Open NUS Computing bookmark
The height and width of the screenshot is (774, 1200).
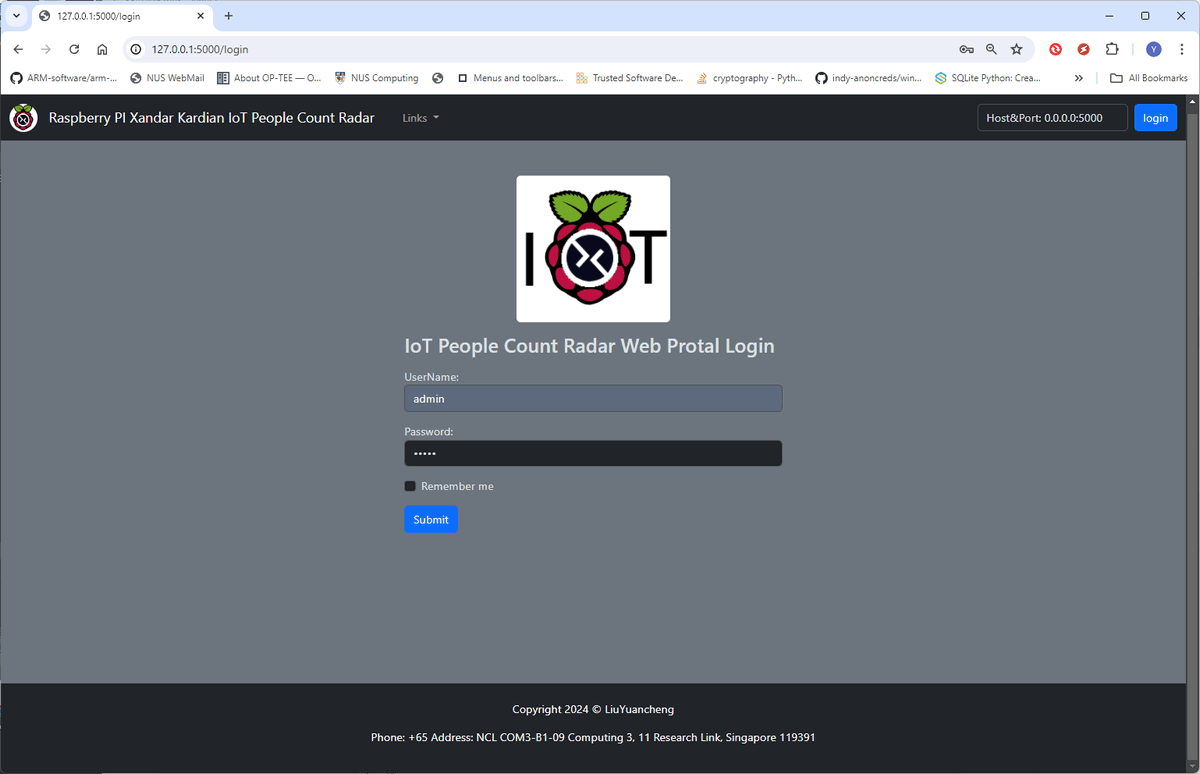(377, 78)
